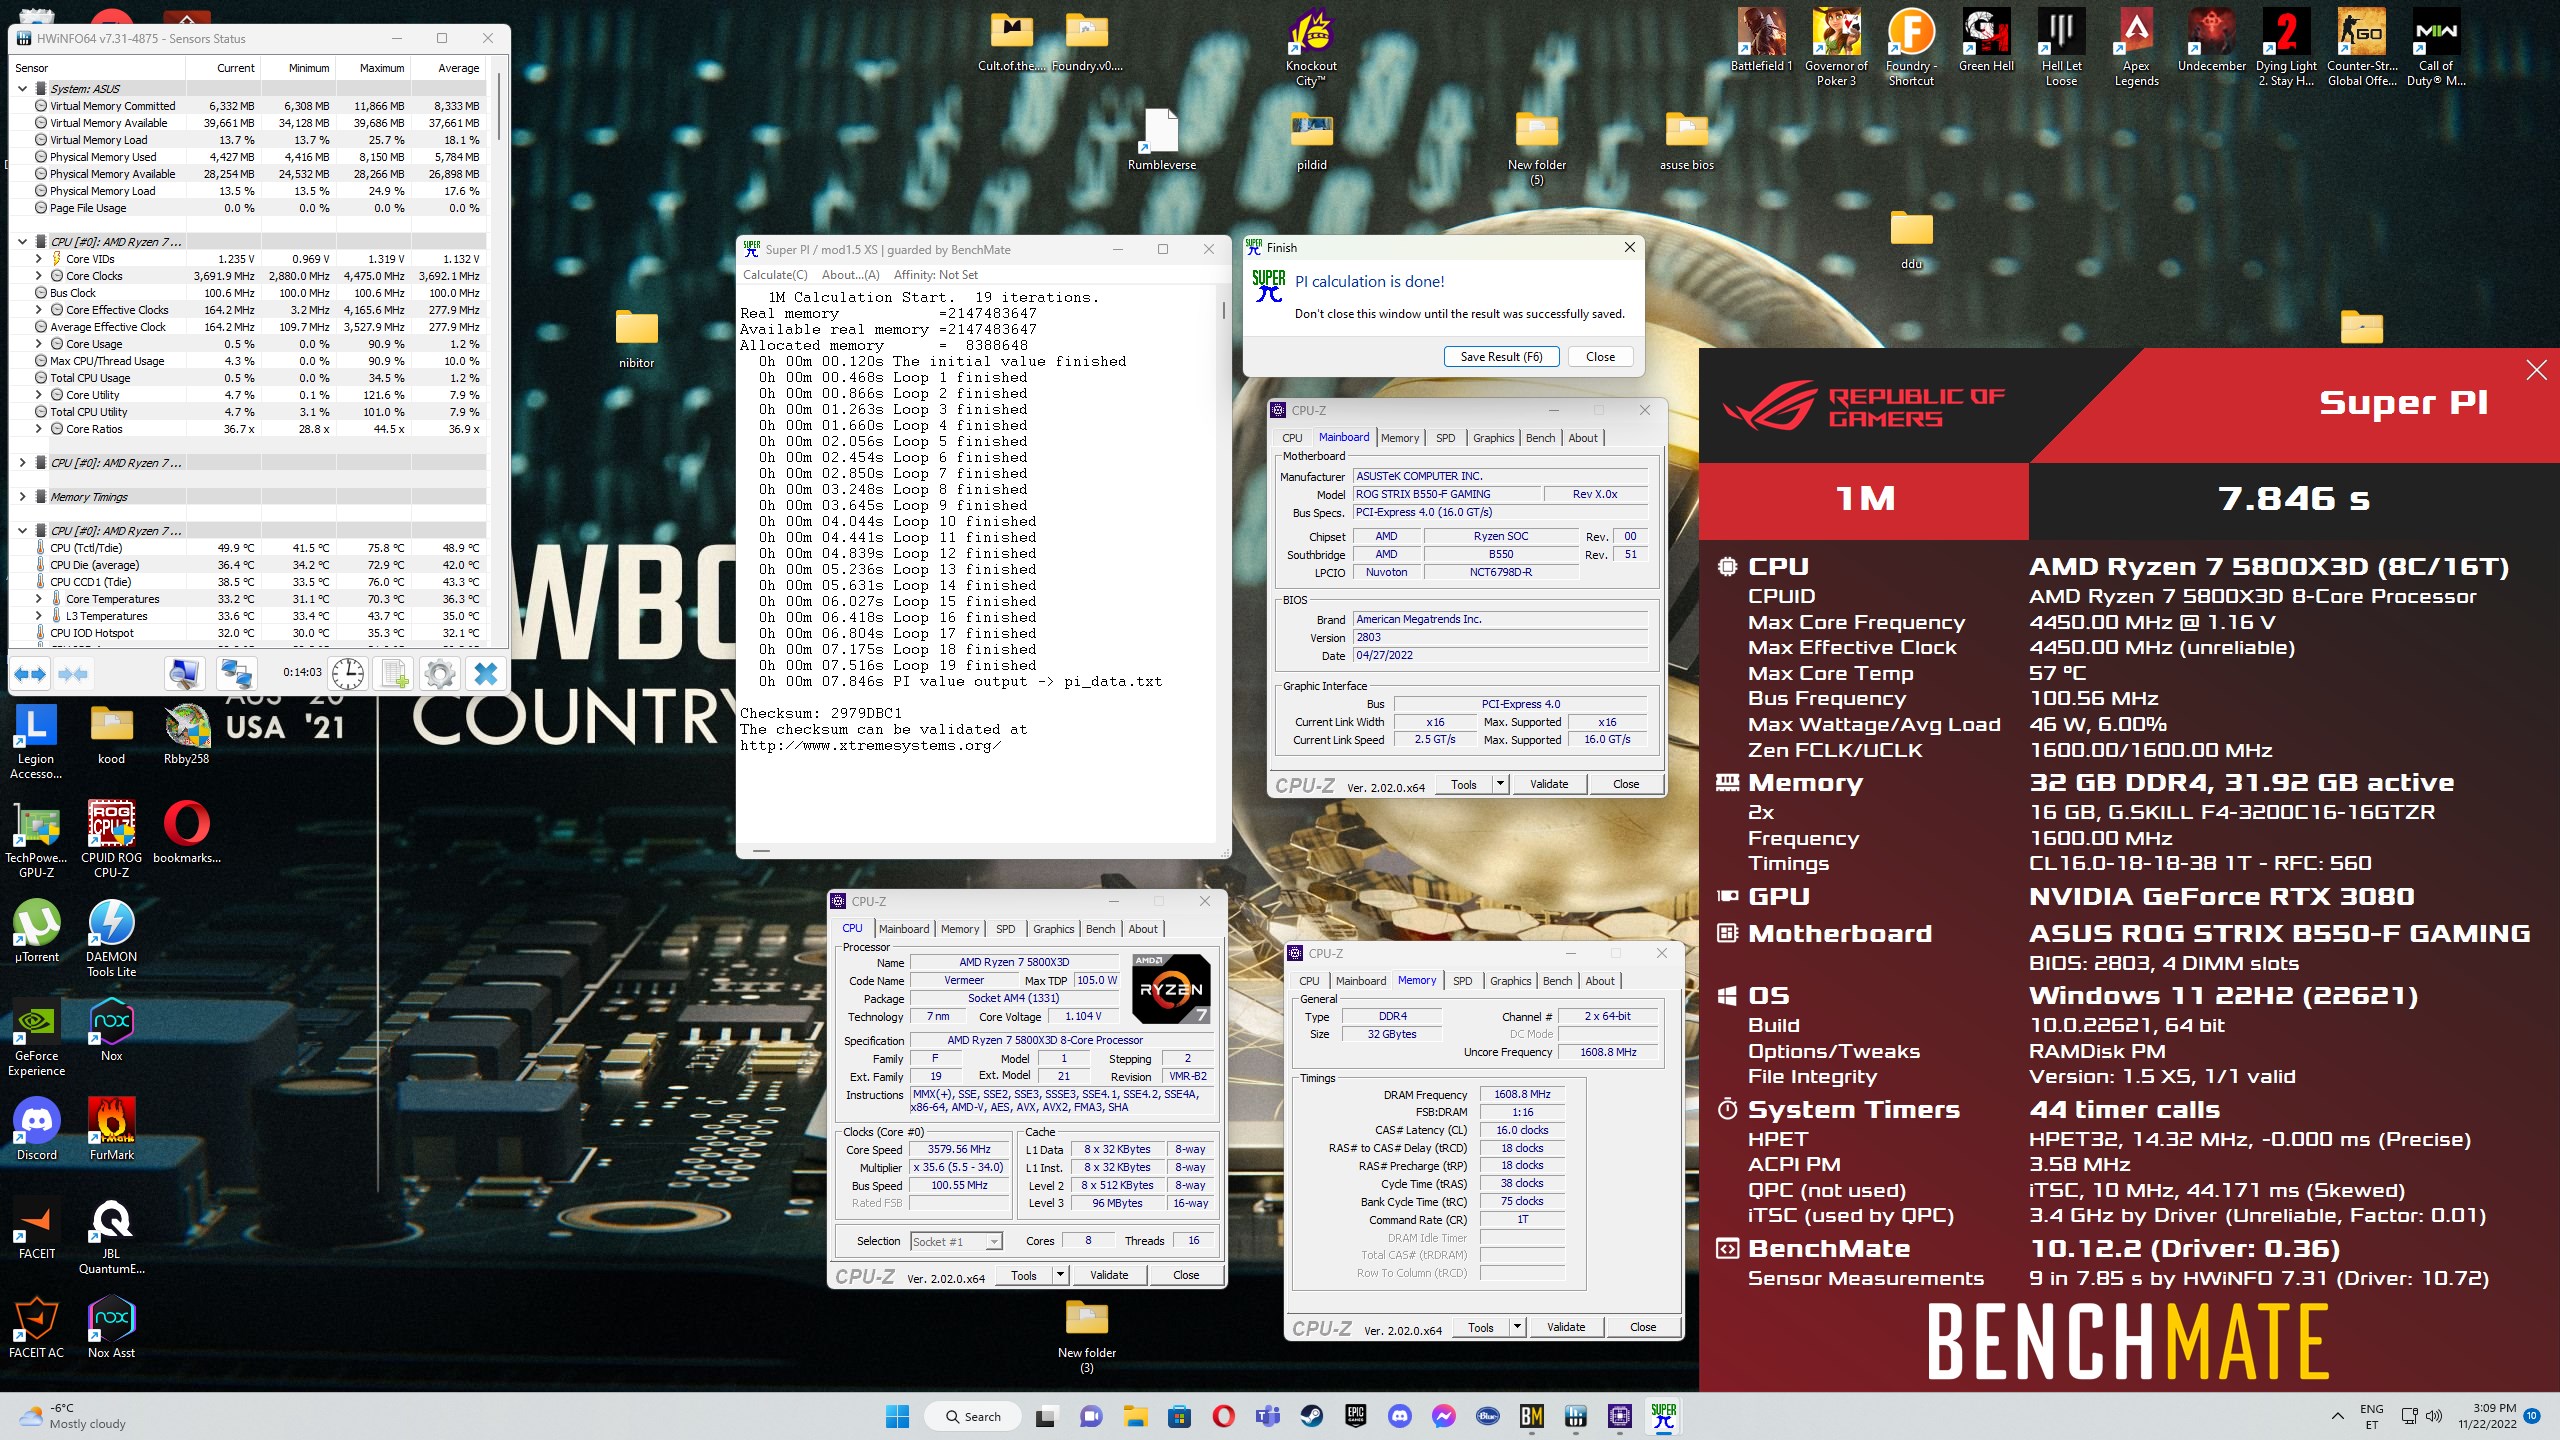Click Tools button in CPU-Z Processor window
2560x1440 pixels.
[x=1024, y=1275]
